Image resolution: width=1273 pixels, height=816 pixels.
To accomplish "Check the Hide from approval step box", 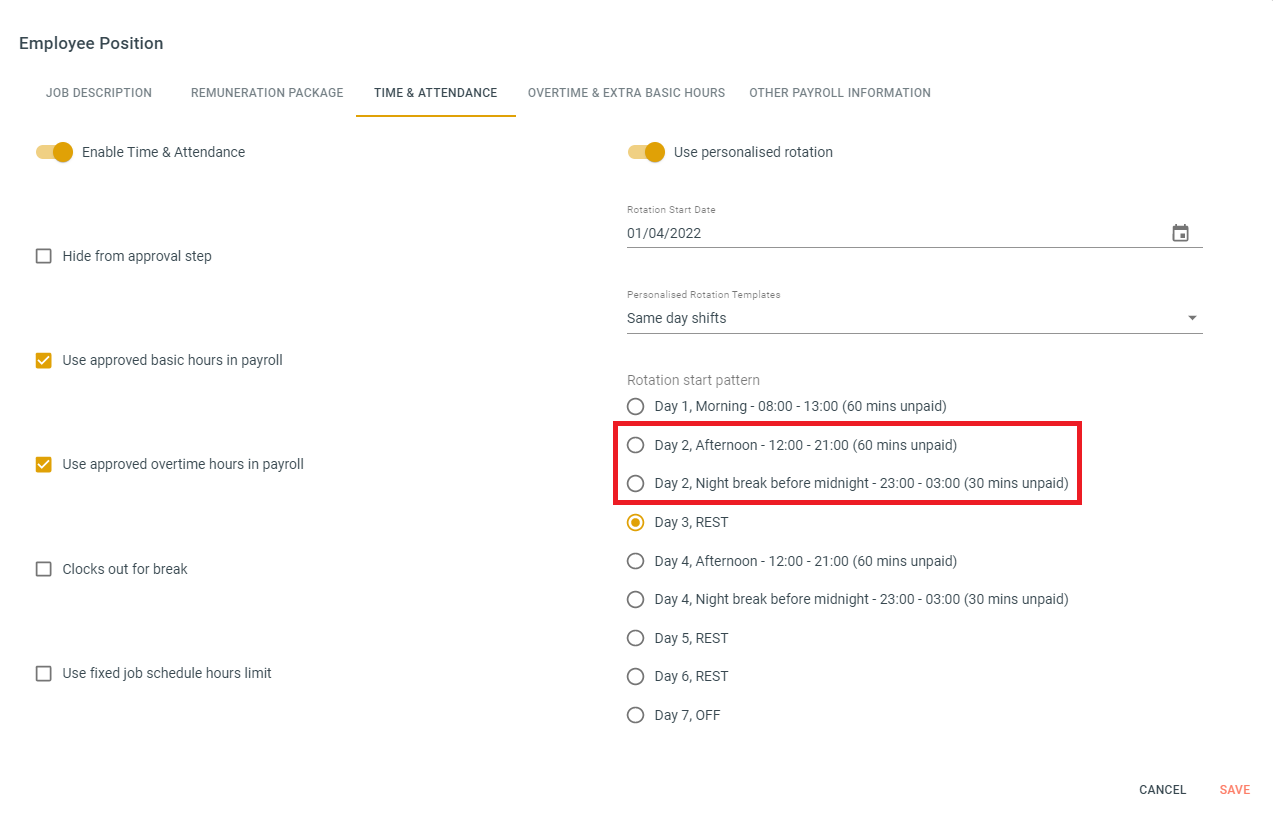I will coord(44,256).
